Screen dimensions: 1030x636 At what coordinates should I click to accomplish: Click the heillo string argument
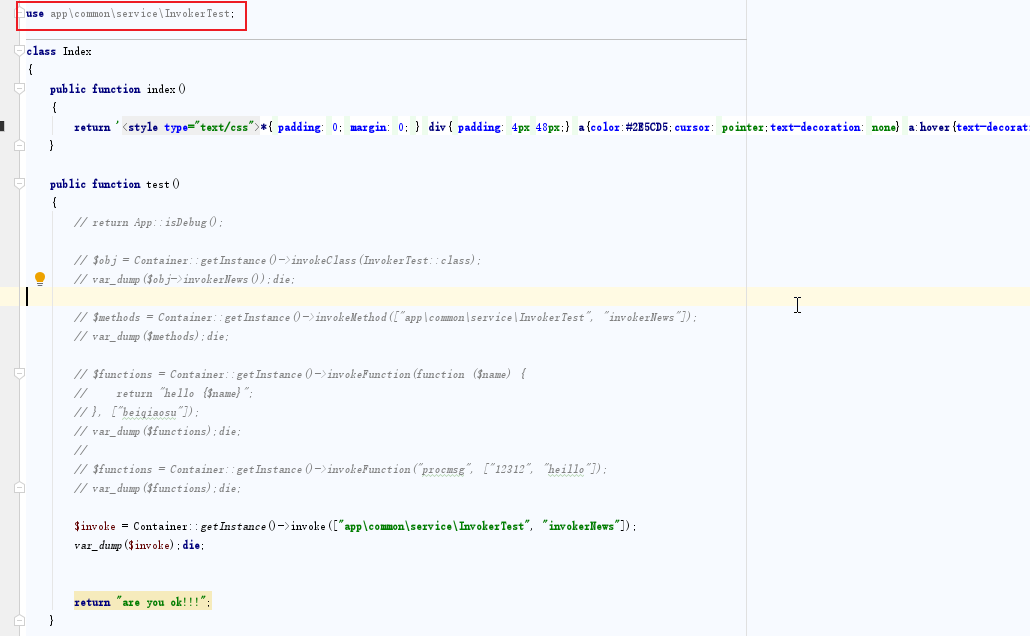pyautogui.click(x=566, y=470)
